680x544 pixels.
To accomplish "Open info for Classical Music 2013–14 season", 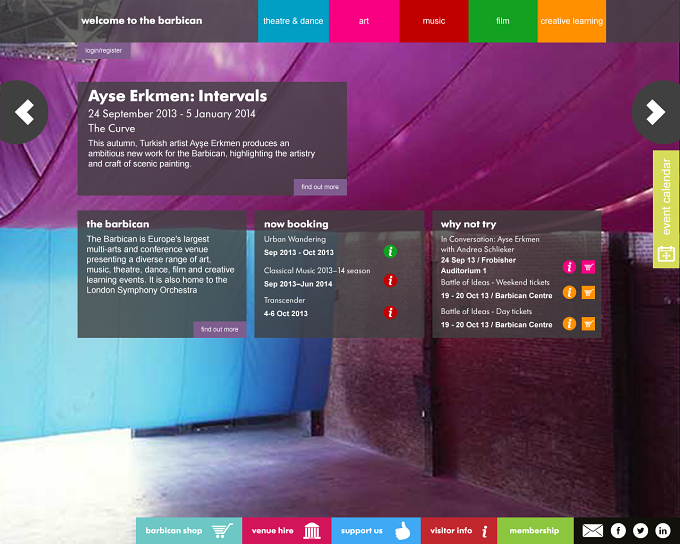I will coord(390,281).
